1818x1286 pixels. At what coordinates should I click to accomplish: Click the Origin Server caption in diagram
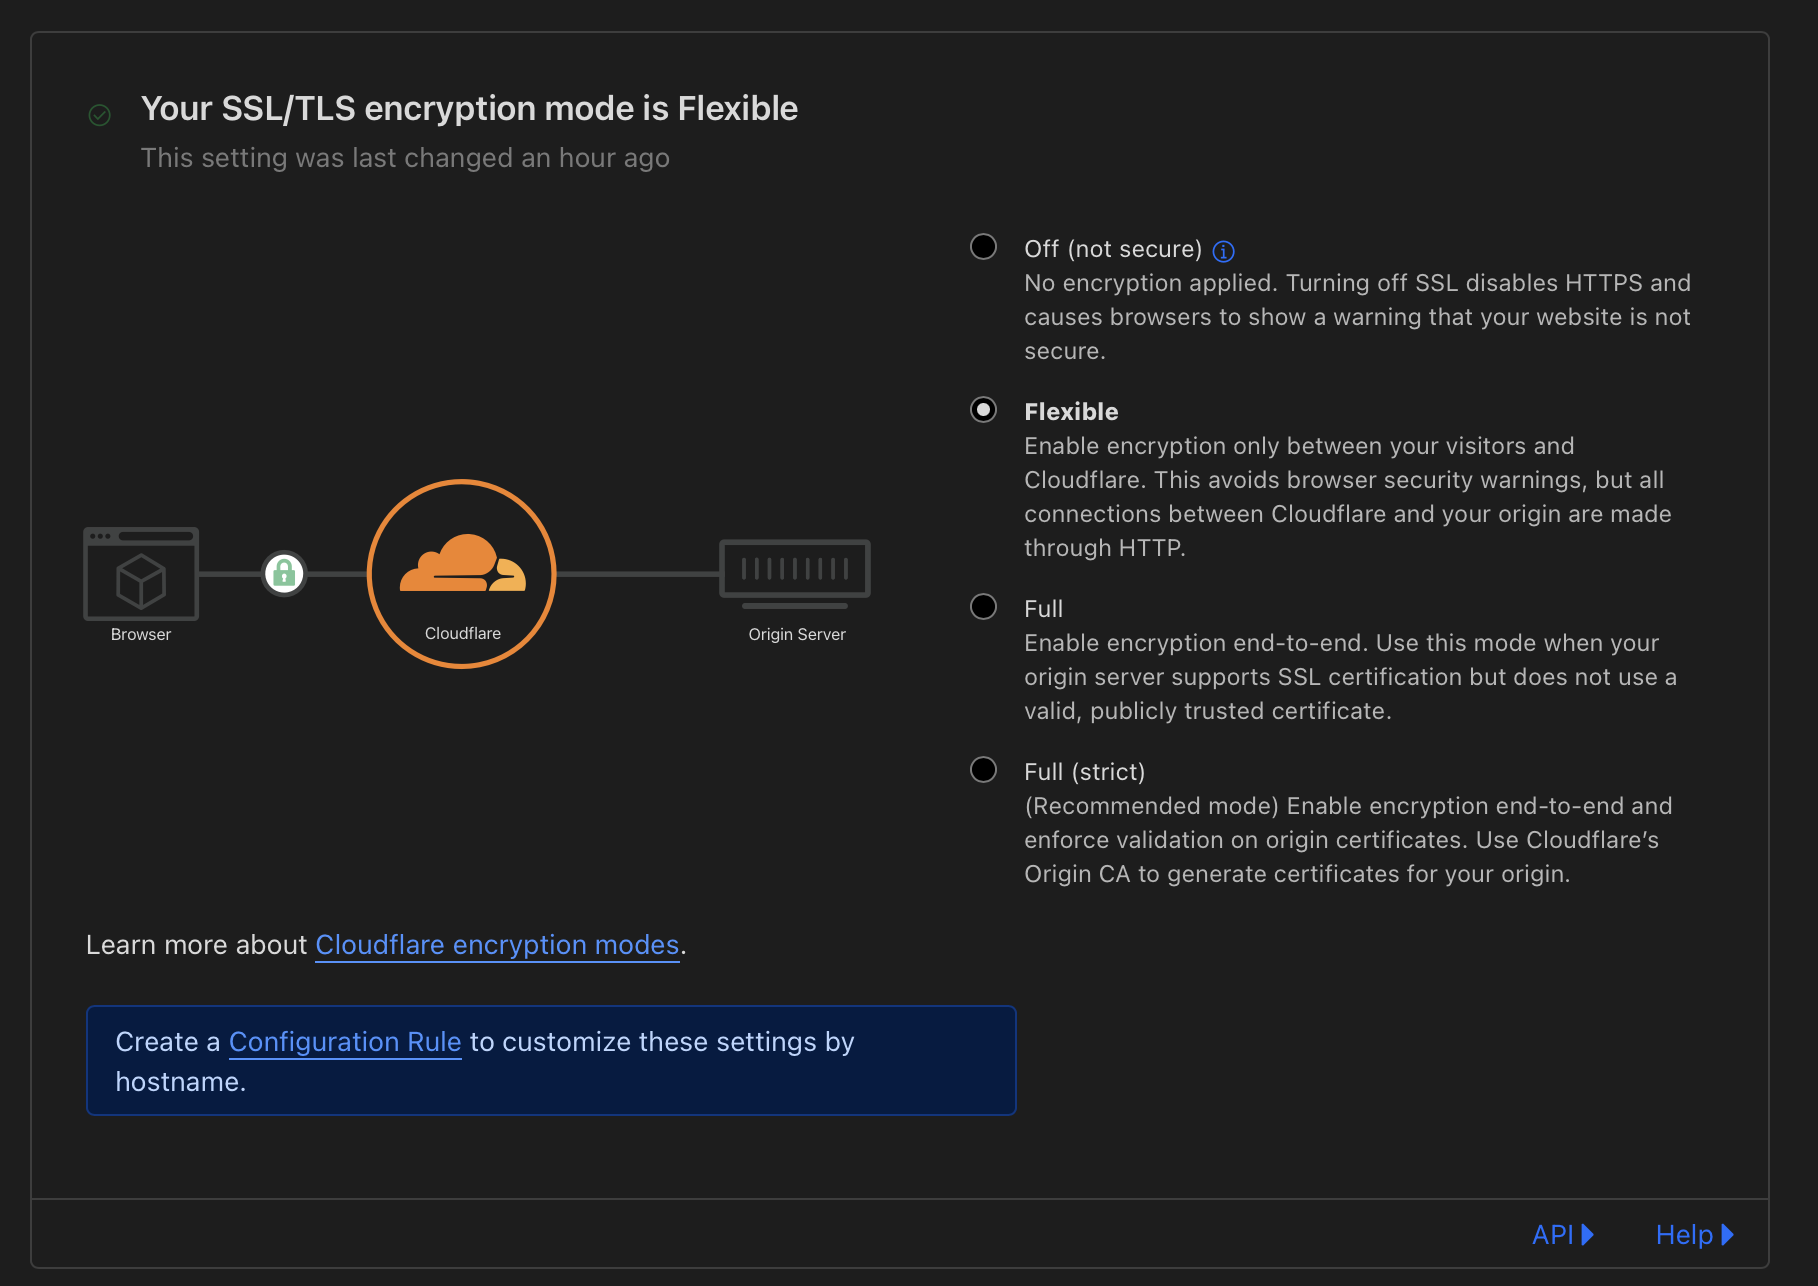[x=797, y=634]
